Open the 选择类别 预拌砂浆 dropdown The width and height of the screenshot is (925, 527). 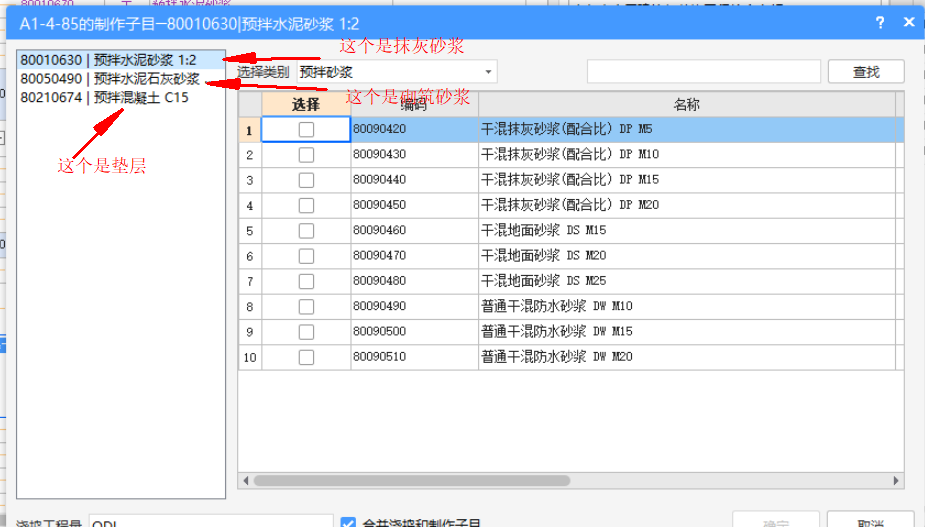[397, 72]
